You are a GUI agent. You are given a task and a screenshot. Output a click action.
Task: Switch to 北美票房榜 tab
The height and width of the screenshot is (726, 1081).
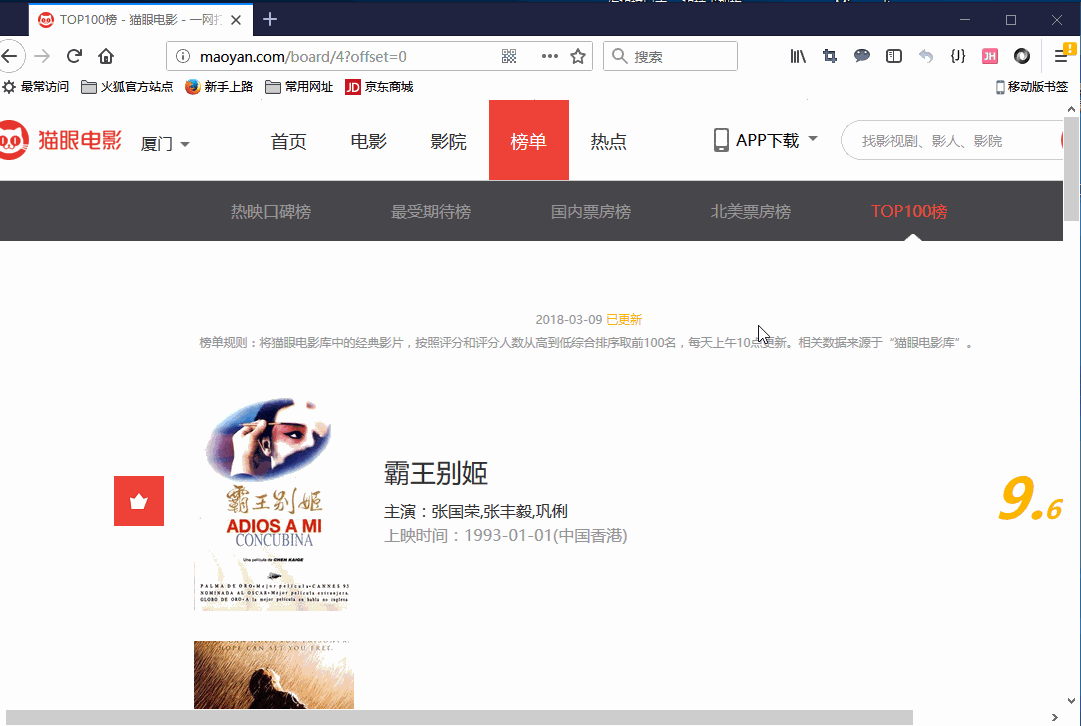click(751, 212)
